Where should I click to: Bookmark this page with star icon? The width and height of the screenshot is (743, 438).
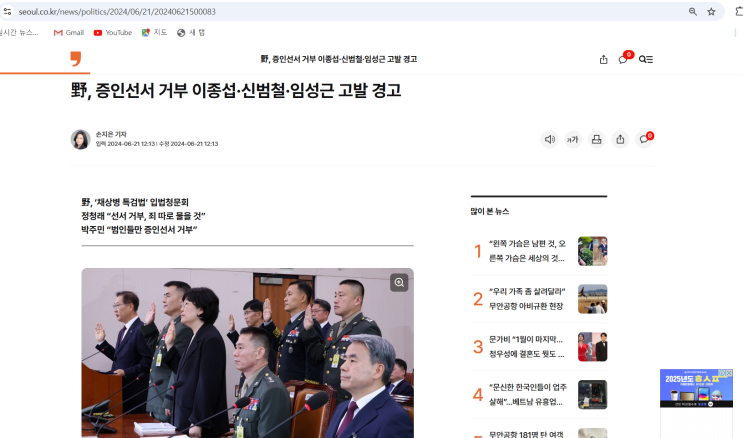(x=711, y=12)
